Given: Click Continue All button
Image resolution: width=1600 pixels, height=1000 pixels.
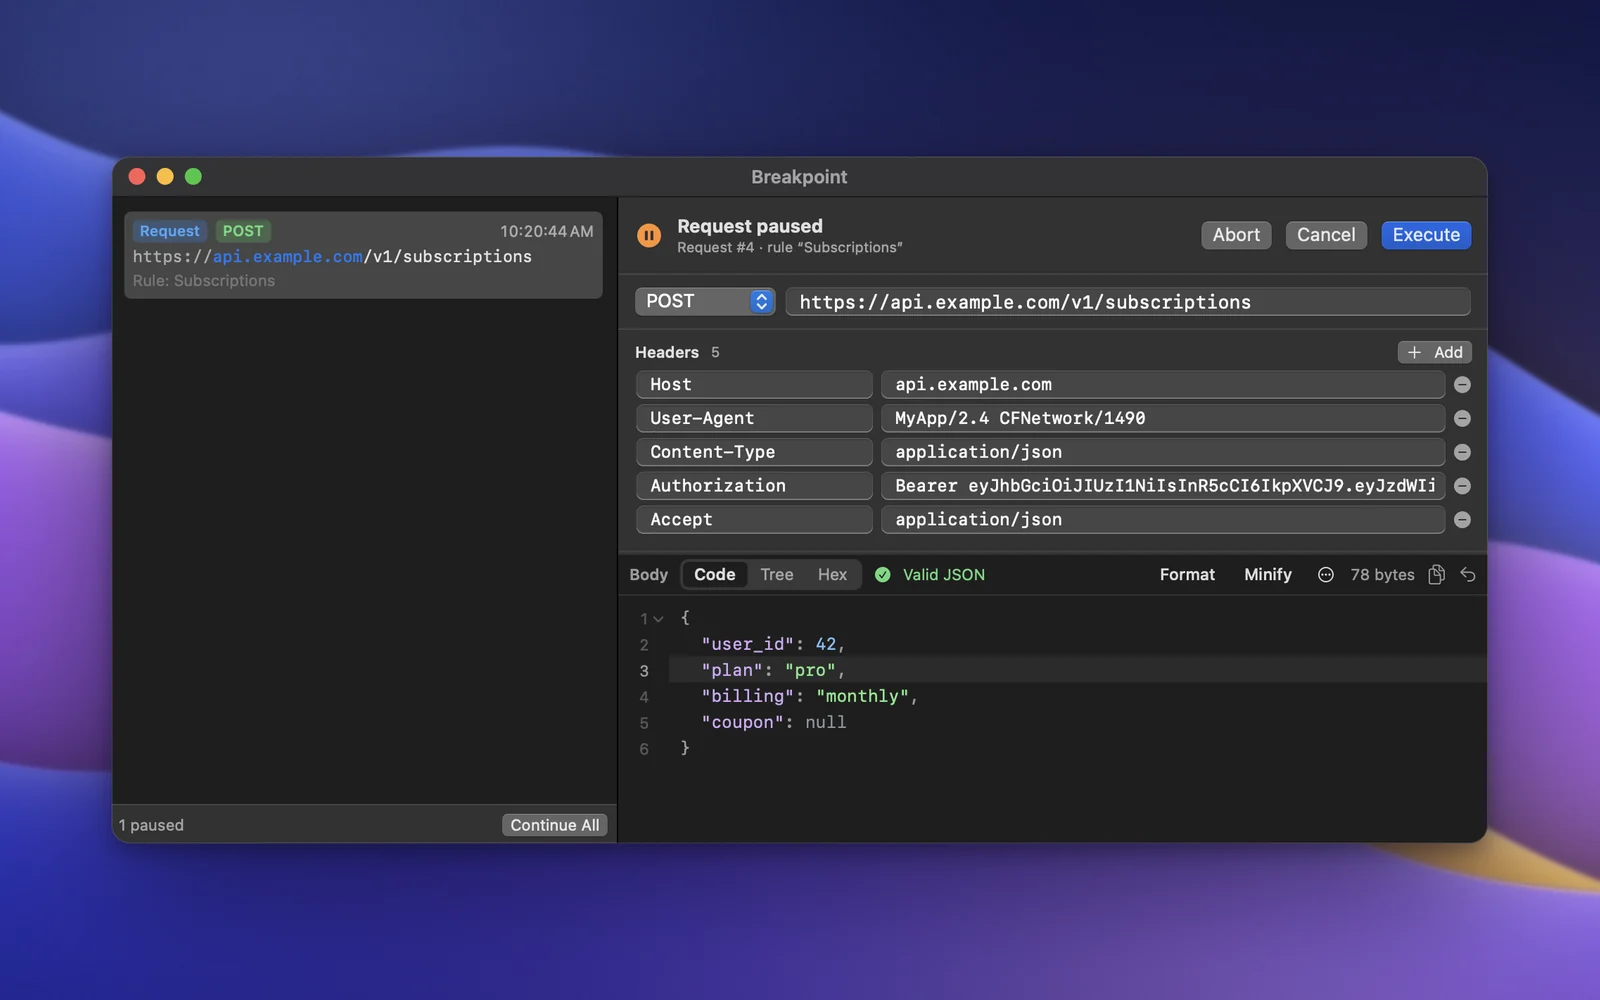Looking at the screenshot, I should (554, 825).
